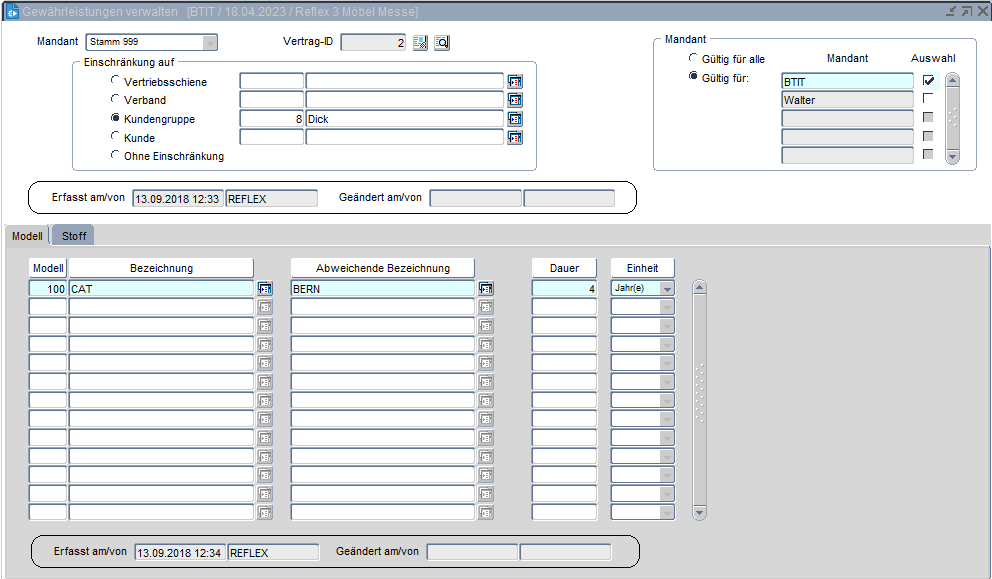Open lookup list for Kunde row
Screen dimensions: 992x579
click(515, 138)
